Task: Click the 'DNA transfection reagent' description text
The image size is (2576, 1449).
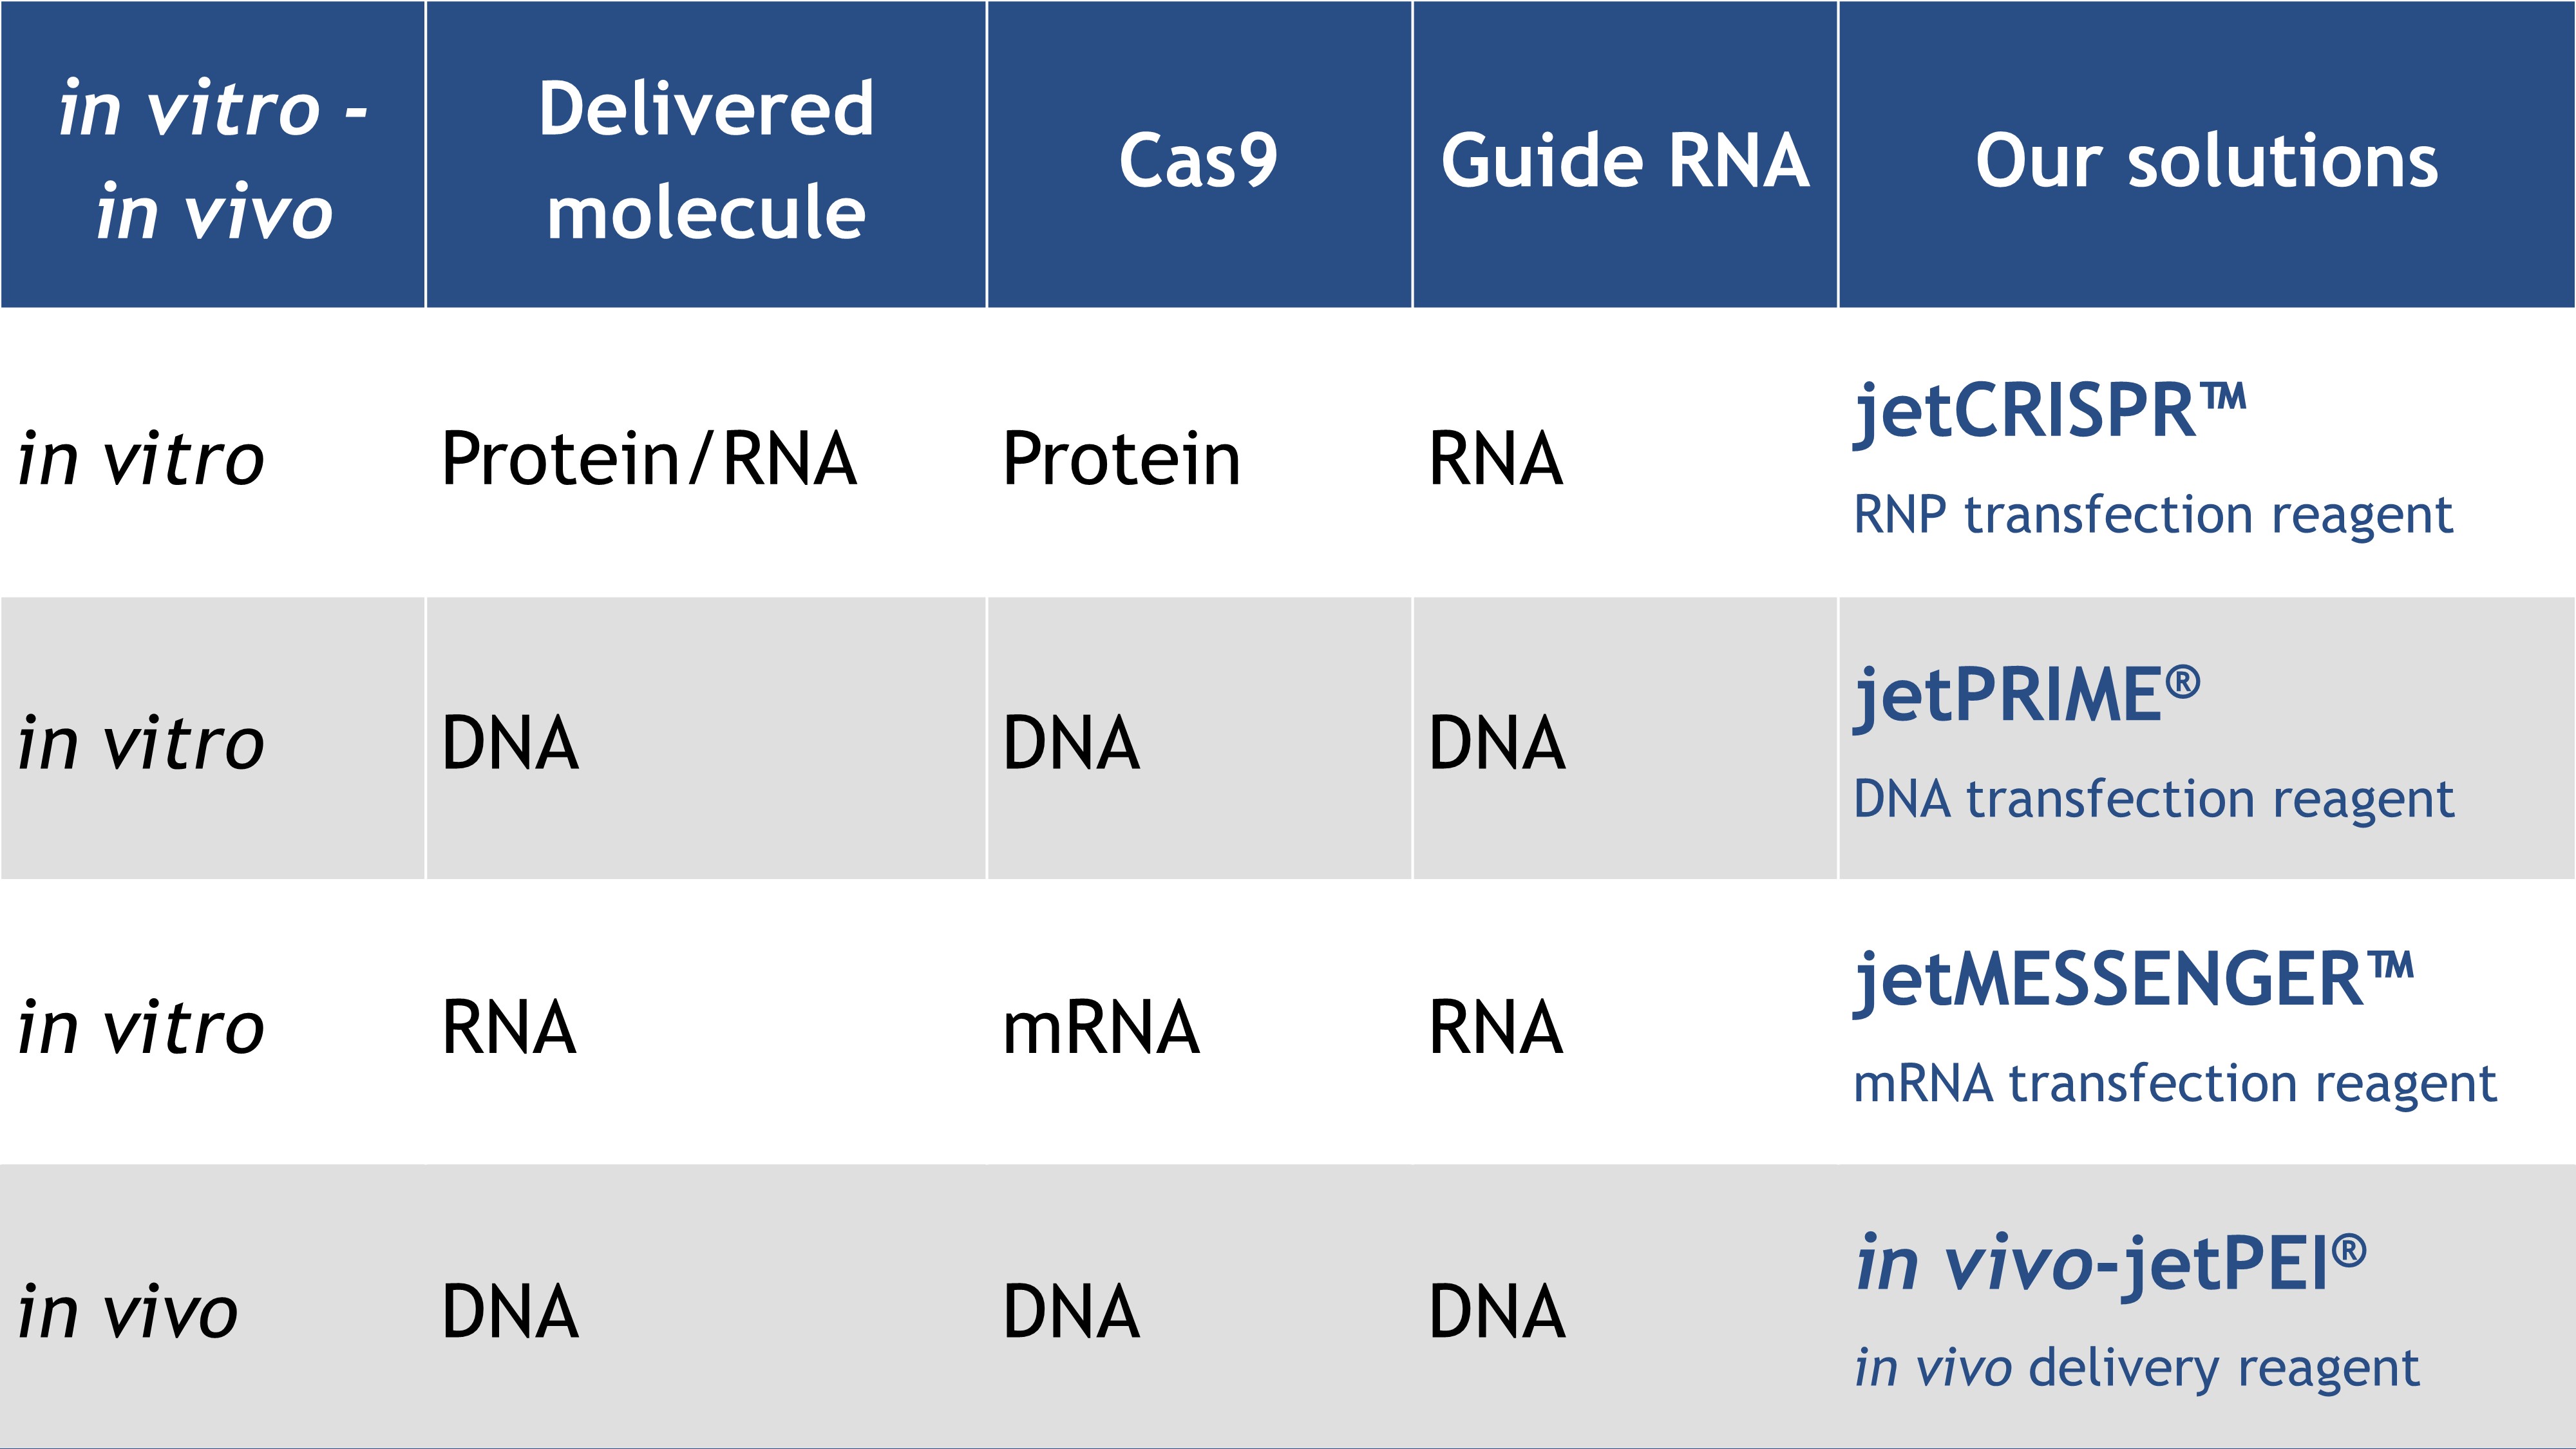Action: click(2153, 800)
